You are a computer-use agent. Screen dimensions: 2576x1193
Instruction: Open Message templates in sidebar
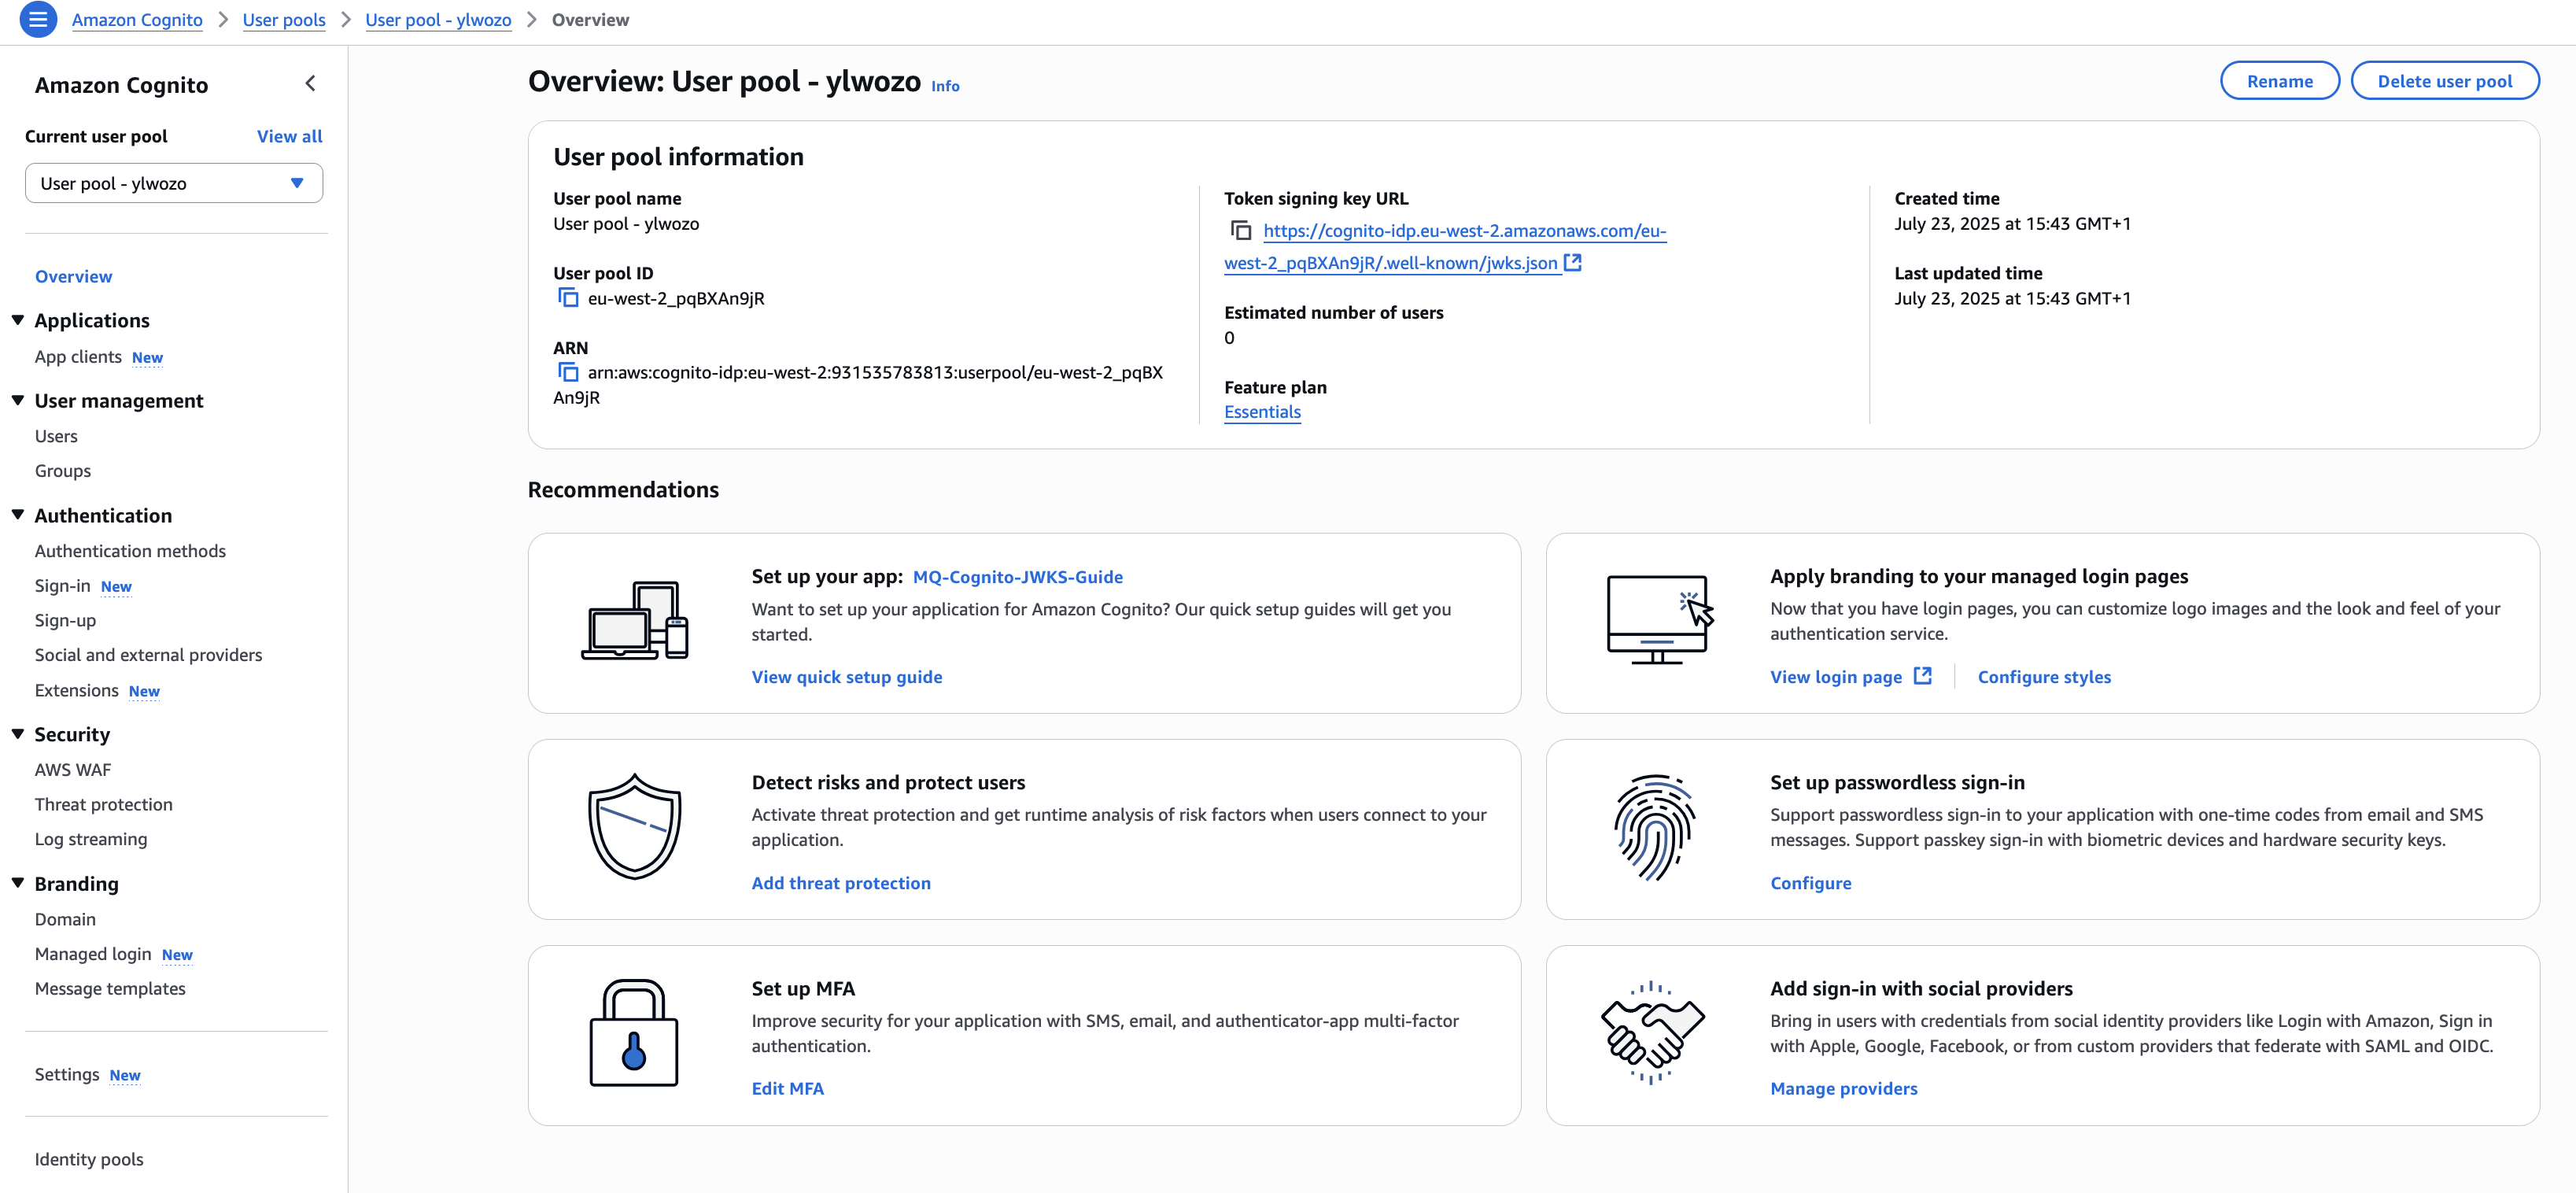click(110, 988)
